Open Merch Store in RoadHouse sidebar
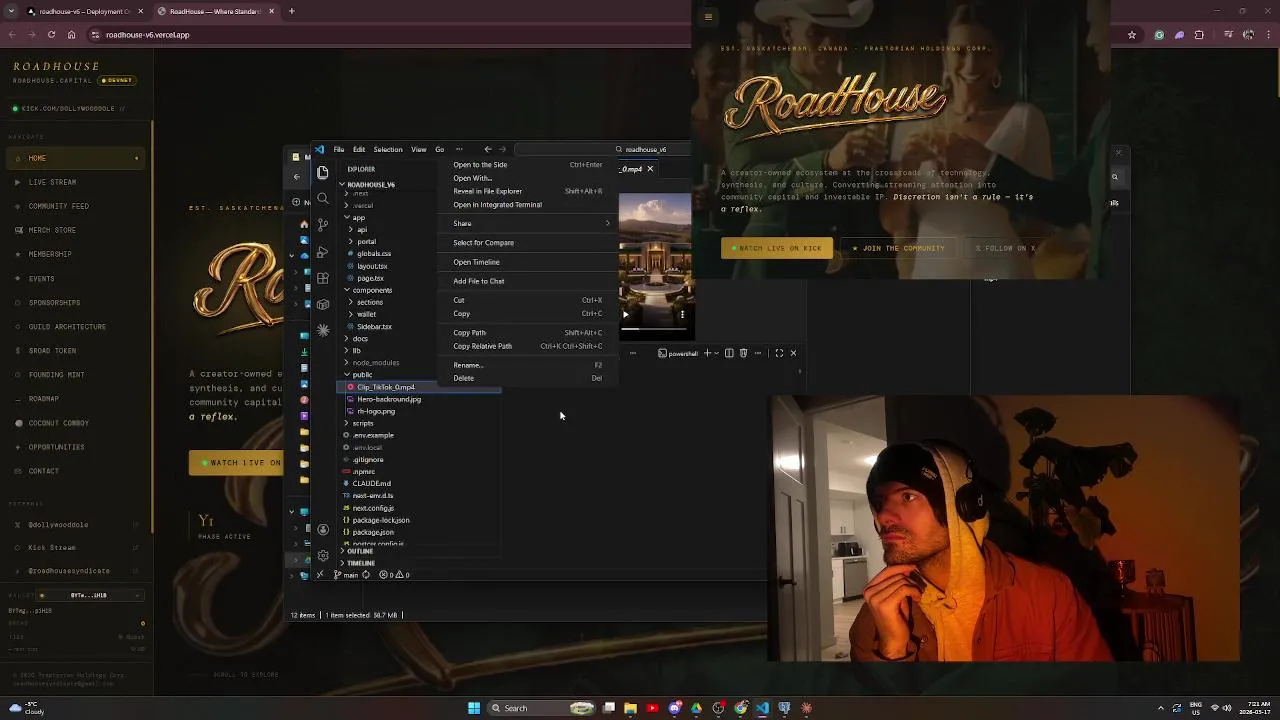This screenshot has height=720, width=1280. (x=52, y=230)
